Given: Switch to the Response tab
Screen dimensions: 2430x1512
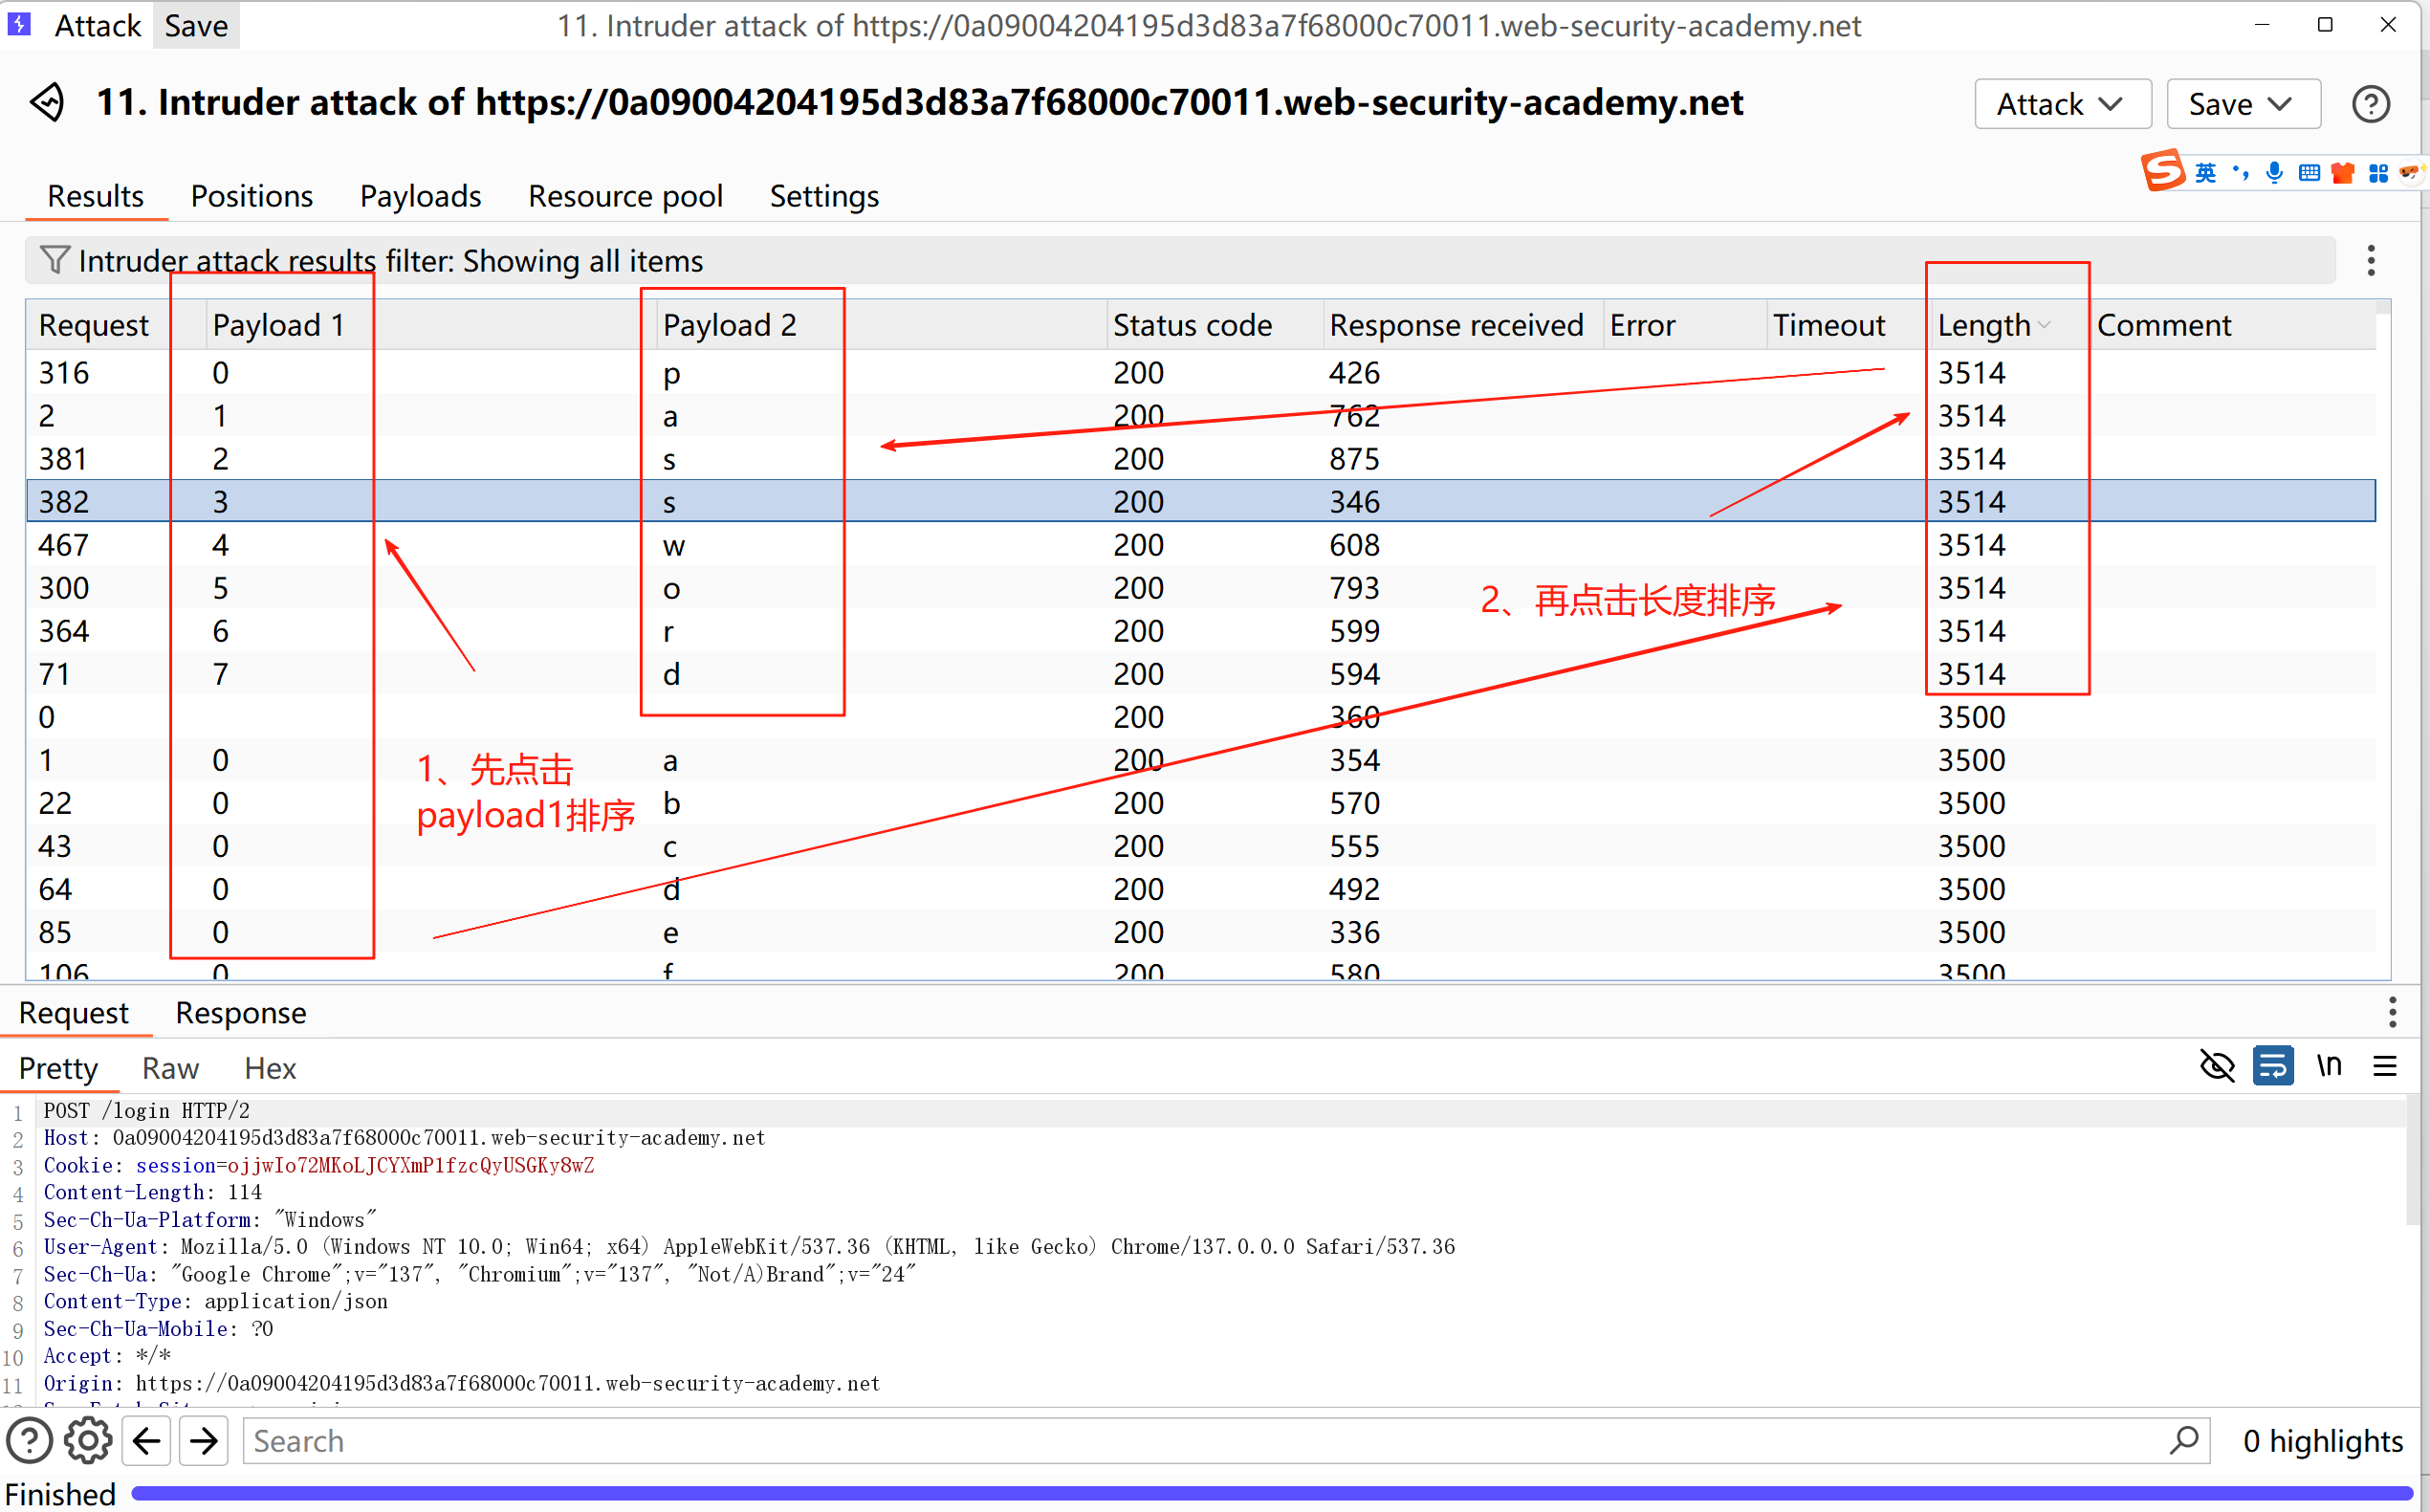Looking at the screenshot, I should (240, 1013).
